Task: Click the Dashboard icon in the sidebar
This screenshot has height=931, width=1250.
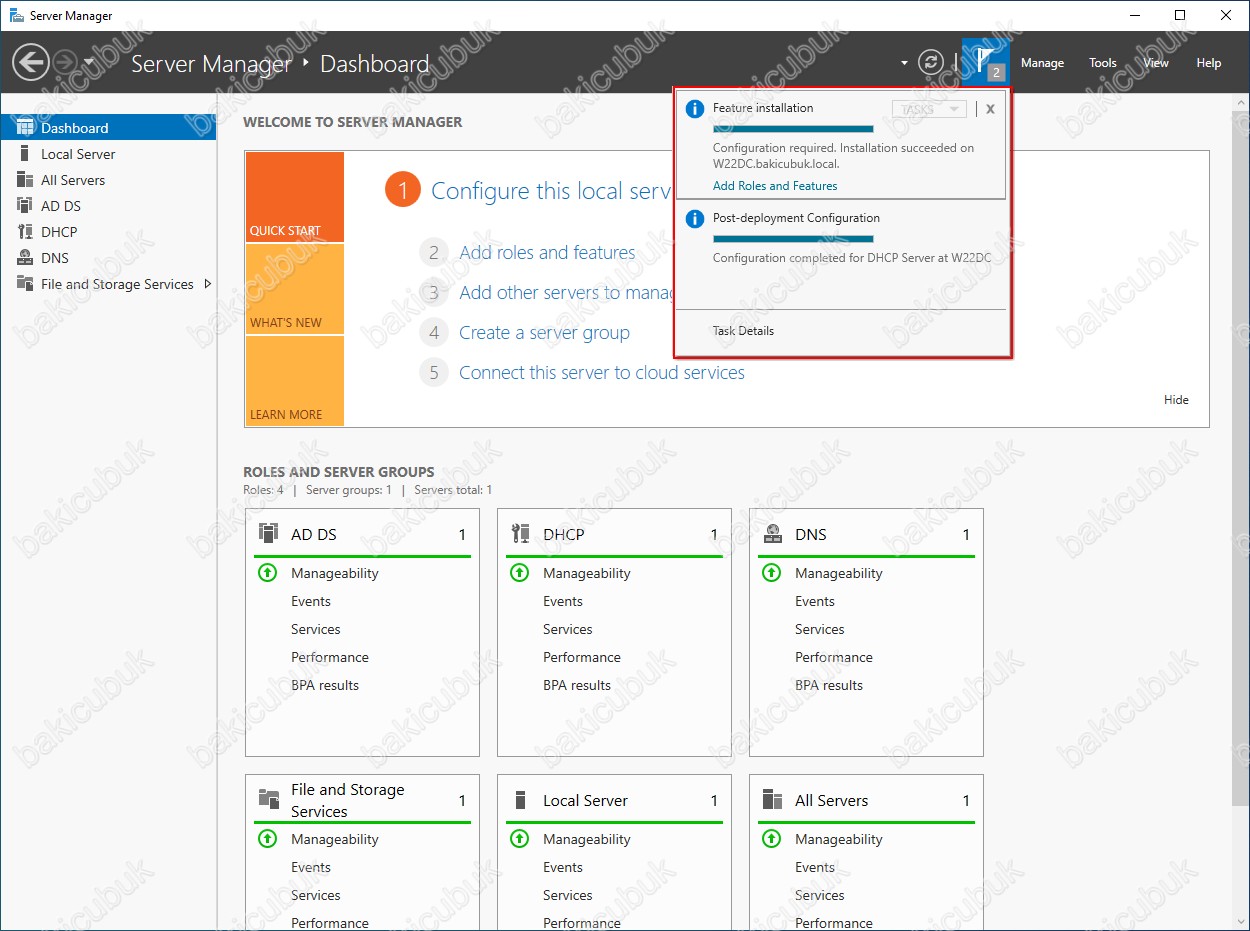Action: pos(25,128)
